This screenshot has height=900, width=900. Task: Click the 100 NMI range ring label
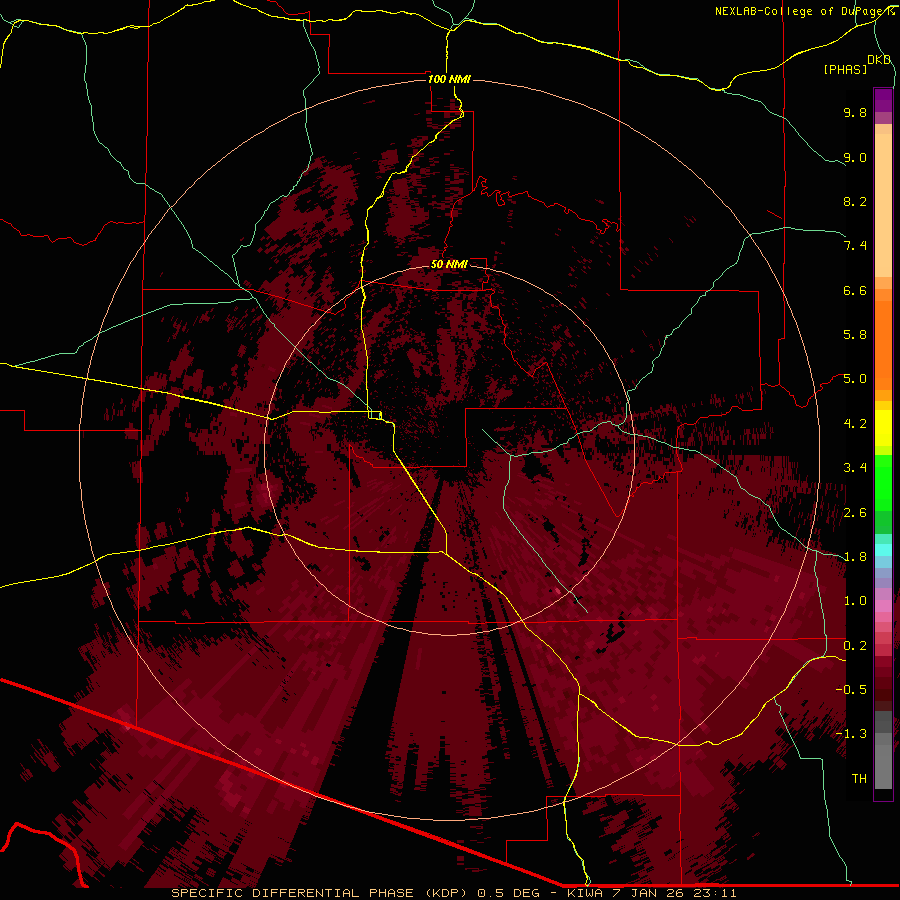(x=449, y=79)
